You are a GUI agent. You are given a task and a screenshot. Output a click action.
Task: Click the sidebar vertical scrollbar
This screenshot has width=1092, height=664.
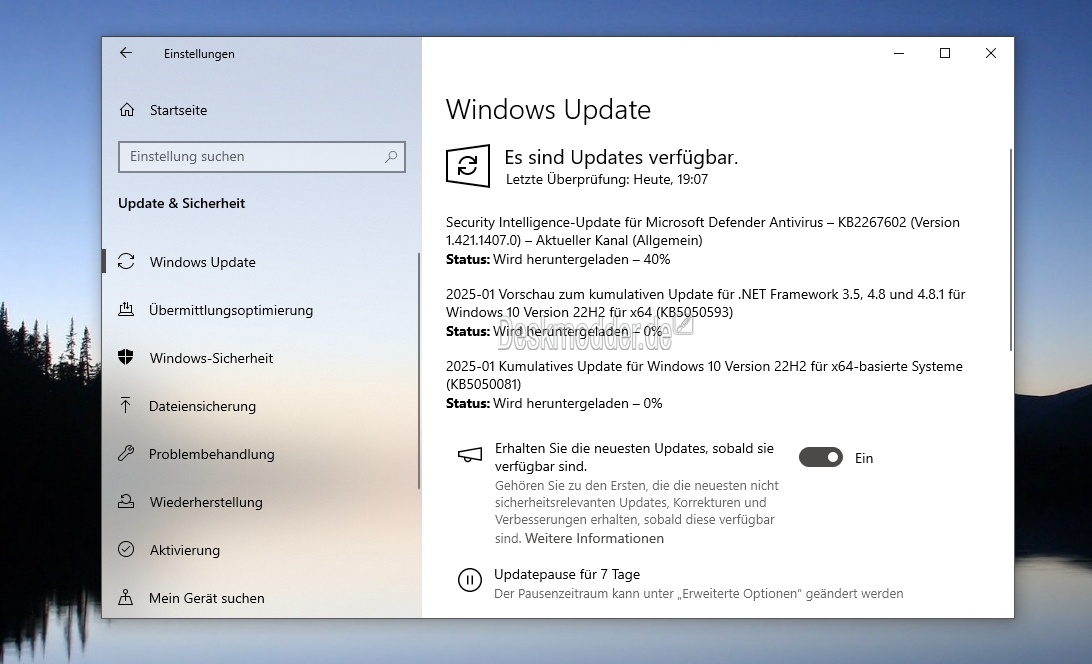(x=419, y=371)
